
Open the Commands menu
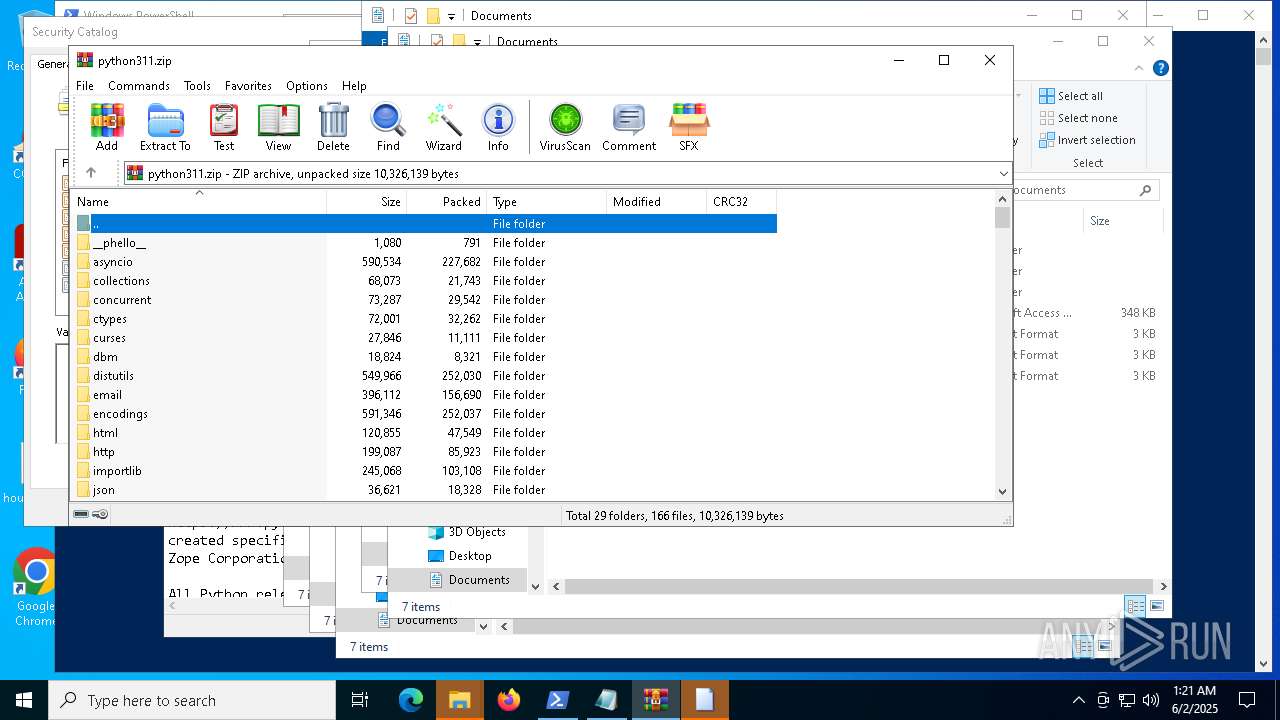(139, 86)
